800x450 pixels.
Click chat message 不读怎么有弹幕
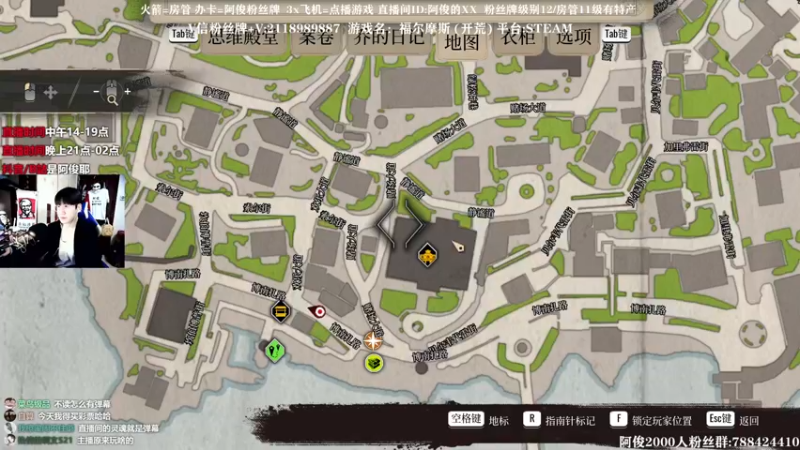point(82,404)
